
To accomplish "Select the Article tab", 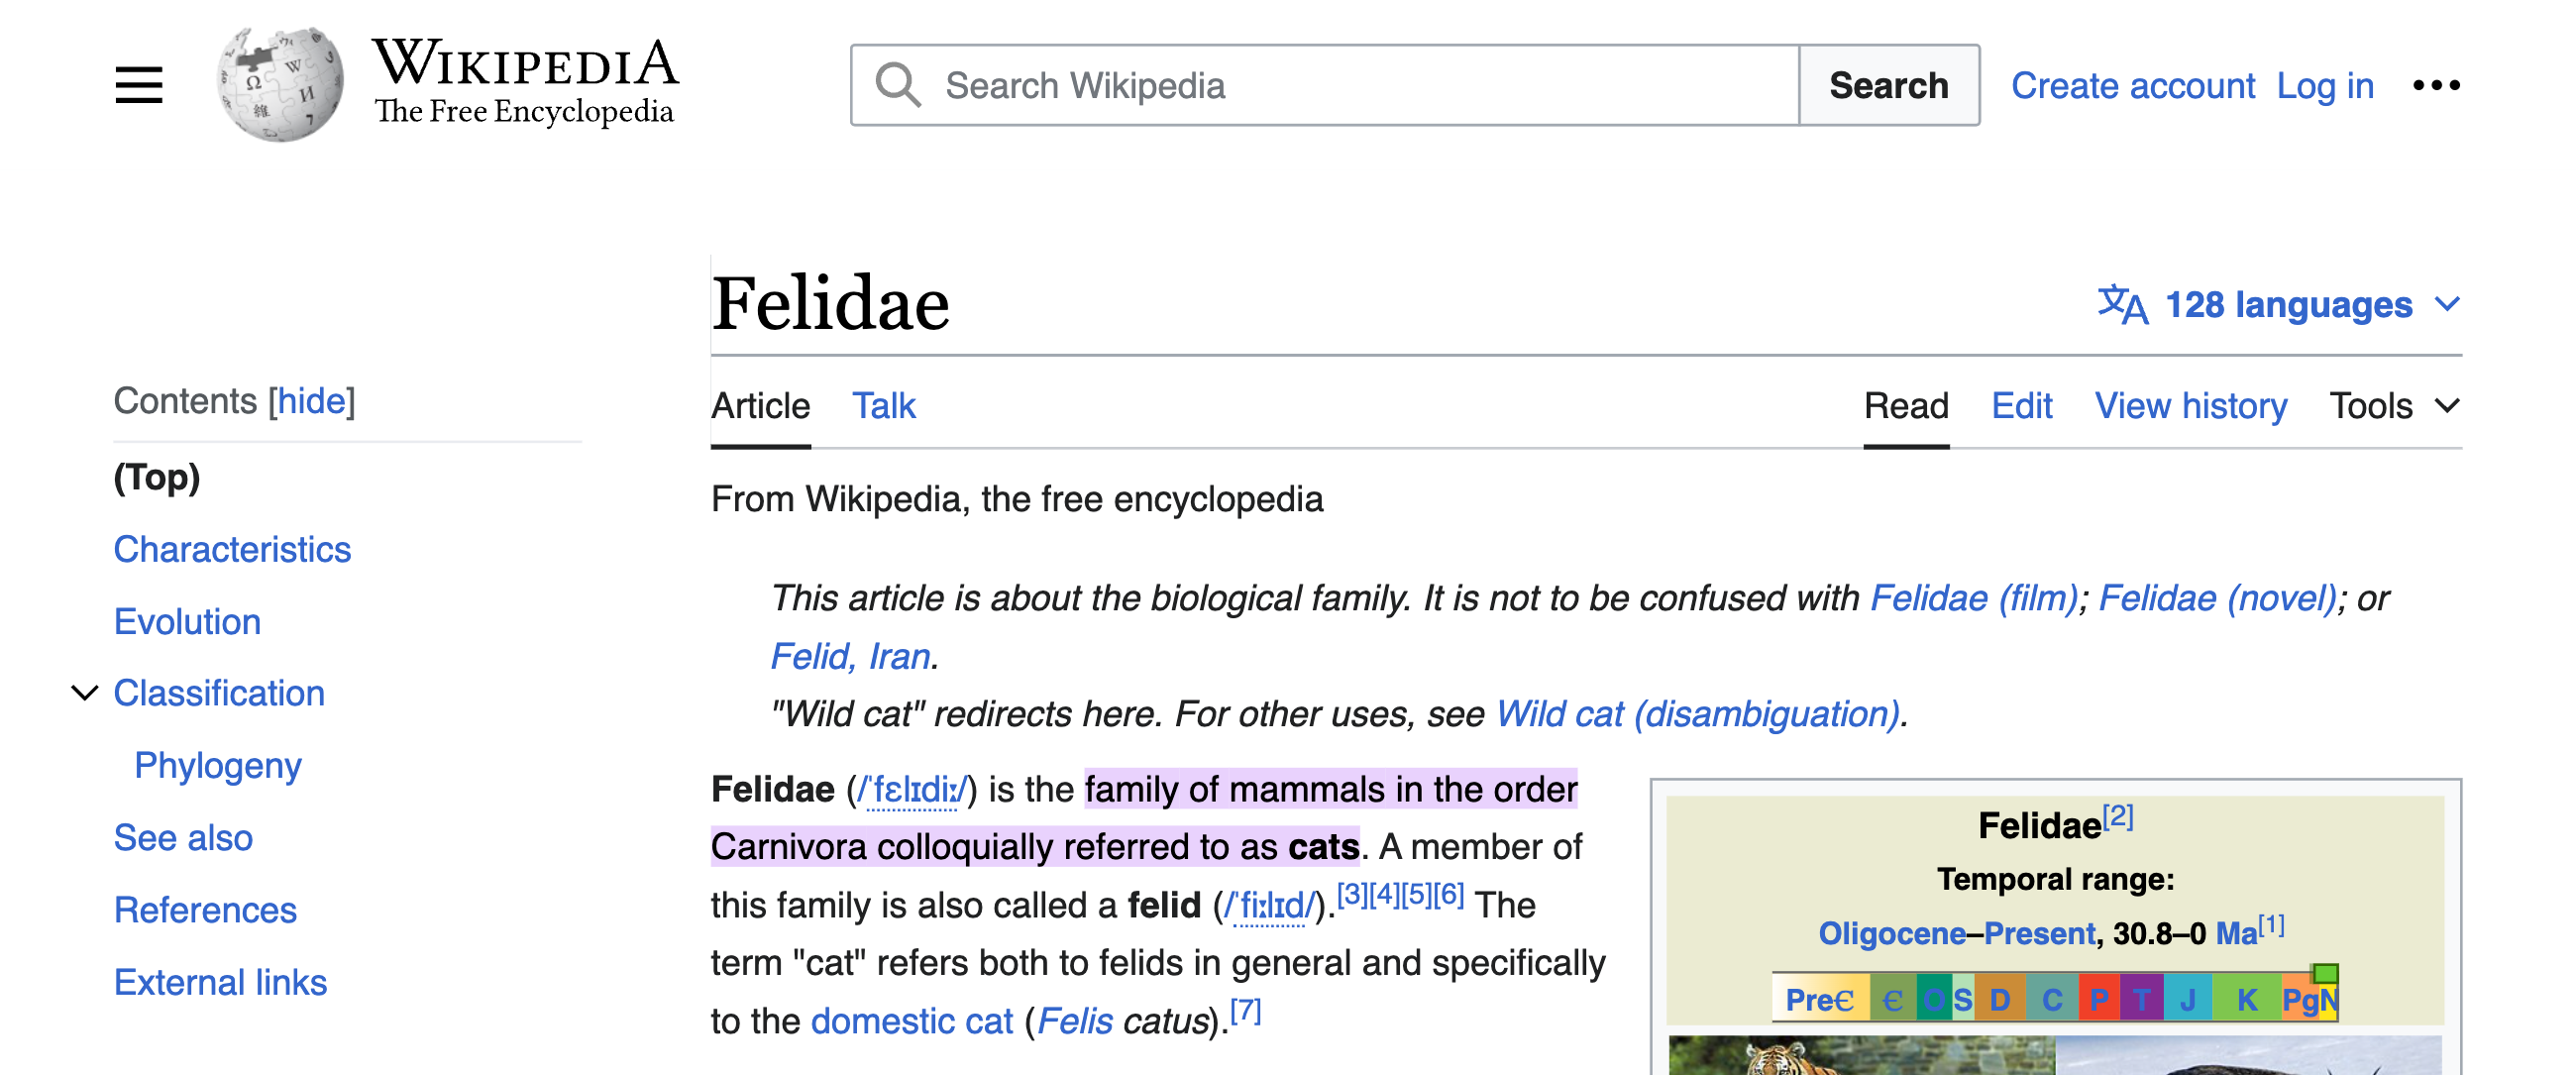I will point(761,406).
